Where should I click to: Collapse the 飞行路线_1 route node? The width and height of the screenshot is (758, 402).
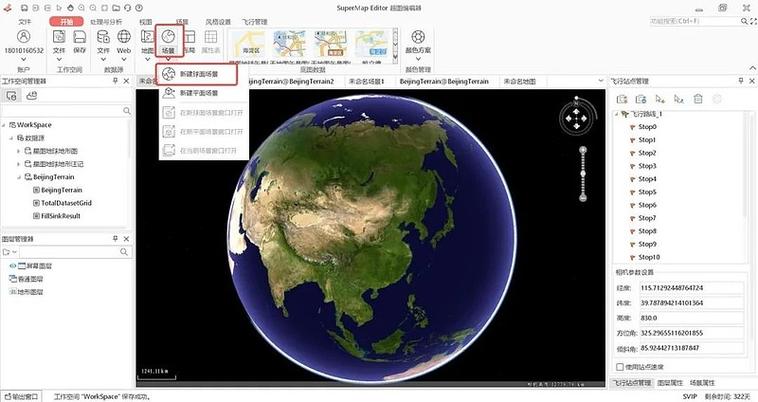tap(616, 114)
